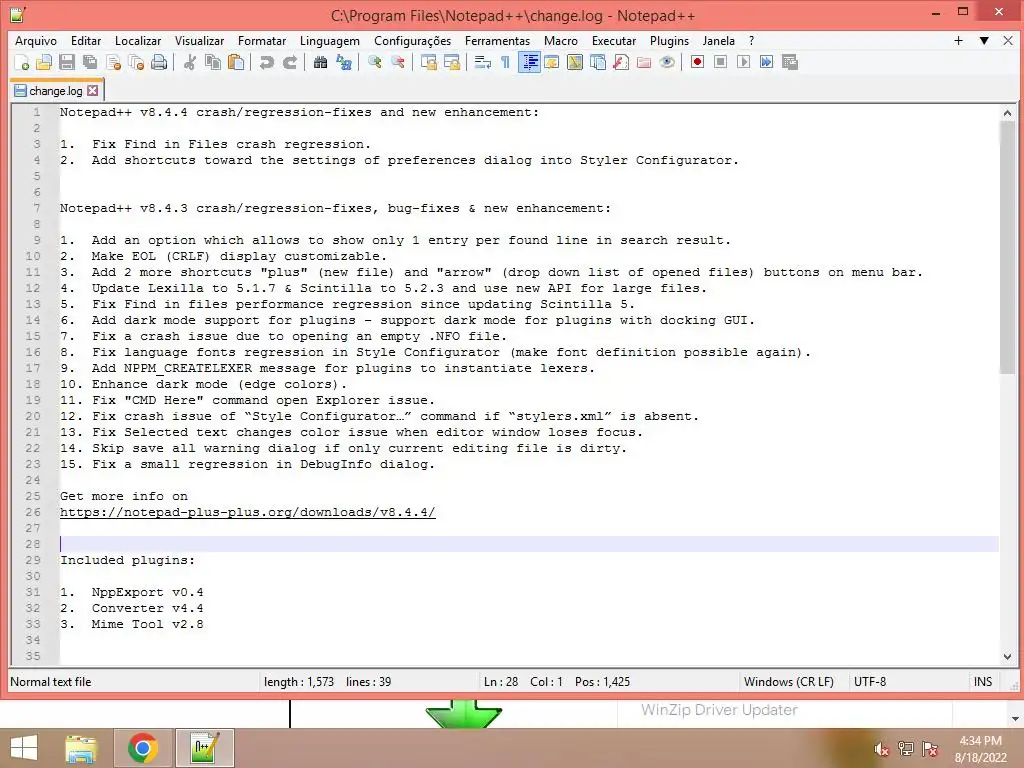The height and width of the screenshot is (768, 1024).
Task: Toggle the Monitoring eye icon
Action: [x=667, y=62]
